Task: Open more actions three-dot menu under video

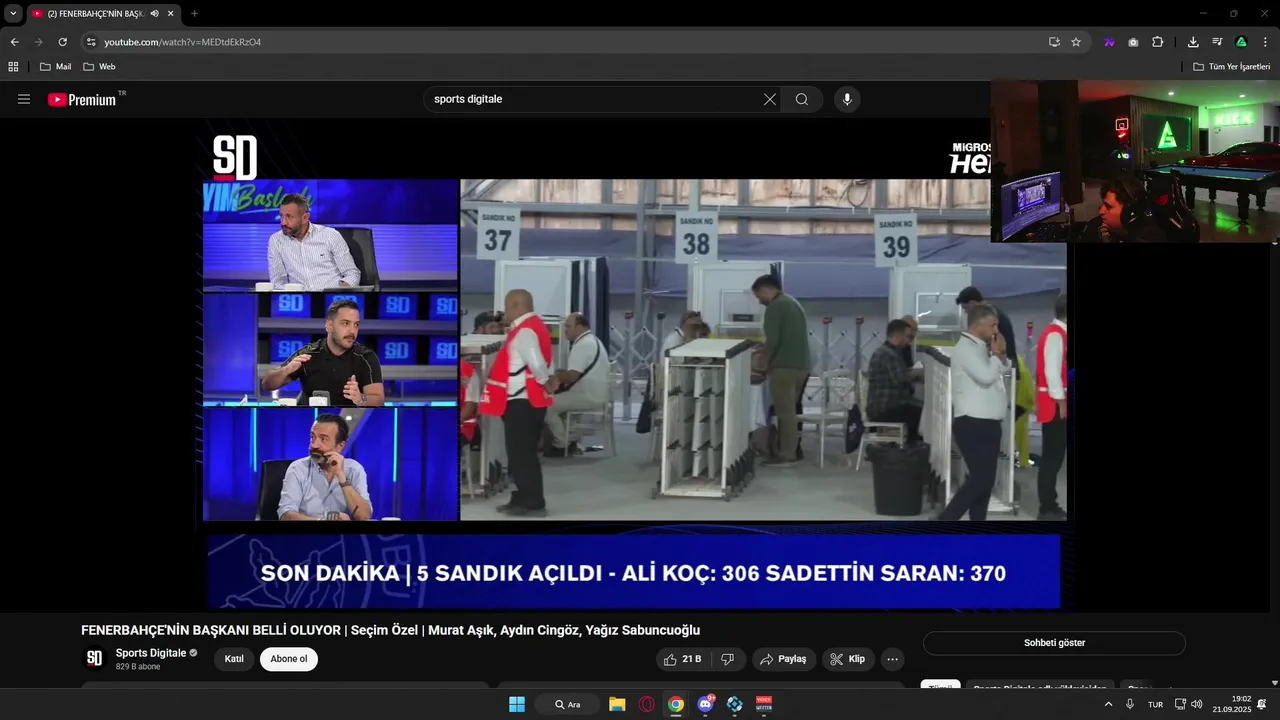Action: tap(893, 659)
